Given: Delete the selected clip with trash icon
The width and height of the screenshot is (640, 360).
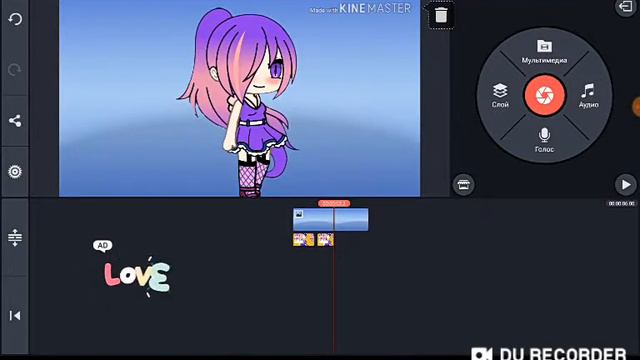Looking at the screenshot, I should tap(441, 16).
